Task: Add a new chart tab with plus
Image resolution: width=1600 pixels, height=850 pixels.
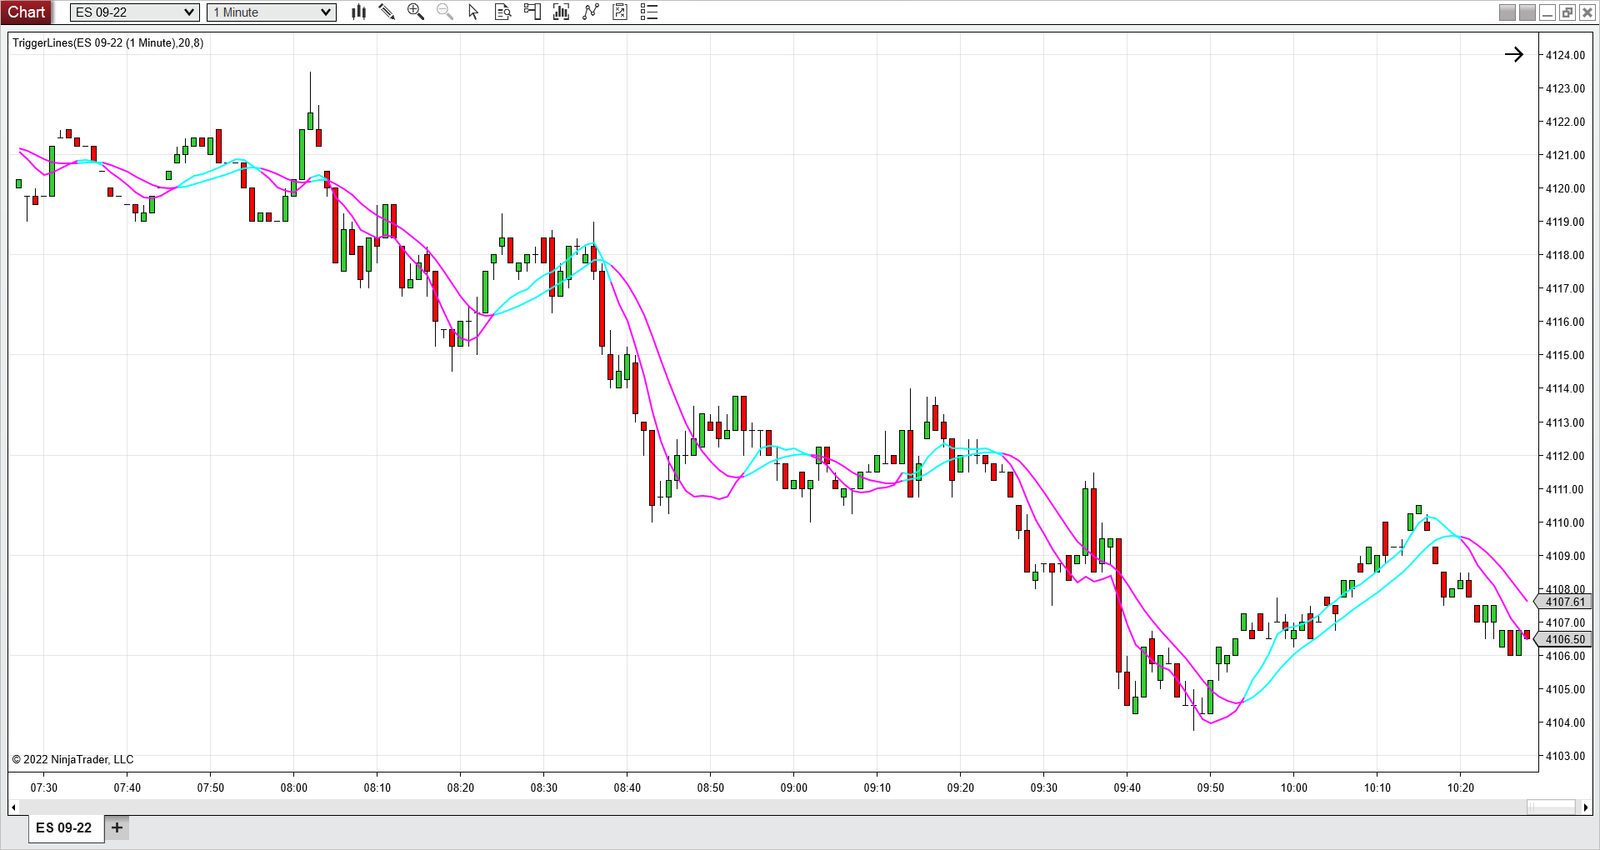Action: click(x=117, y=828)
